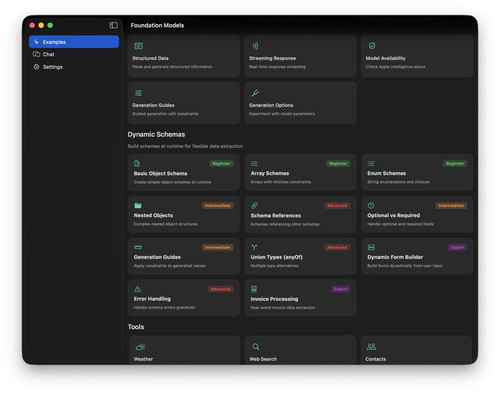Click the top Generation Guides card icon
The image size is (500, 394).
pyautogui.click(x=138, y=93)
